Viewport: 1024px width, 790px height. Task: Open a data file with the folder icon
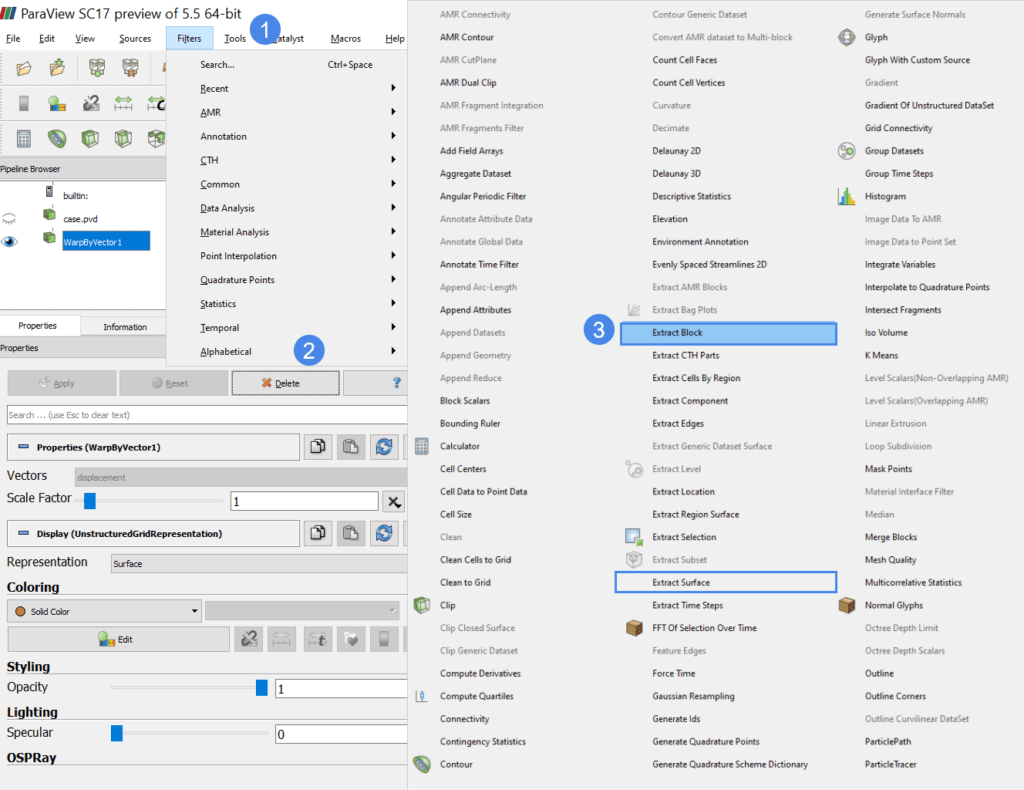point(22,68)
